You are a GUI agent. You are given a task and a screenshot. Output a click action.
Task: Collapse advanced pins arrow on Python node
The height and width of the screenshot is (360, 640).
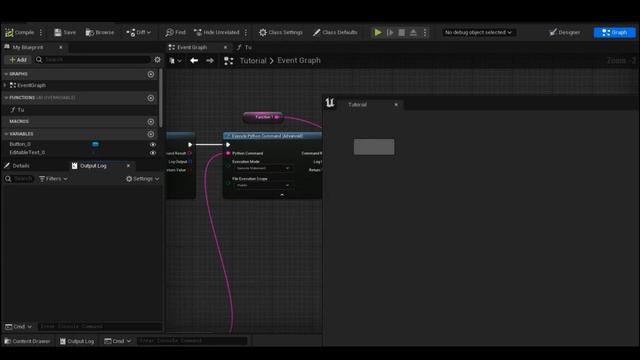[282, 195]
